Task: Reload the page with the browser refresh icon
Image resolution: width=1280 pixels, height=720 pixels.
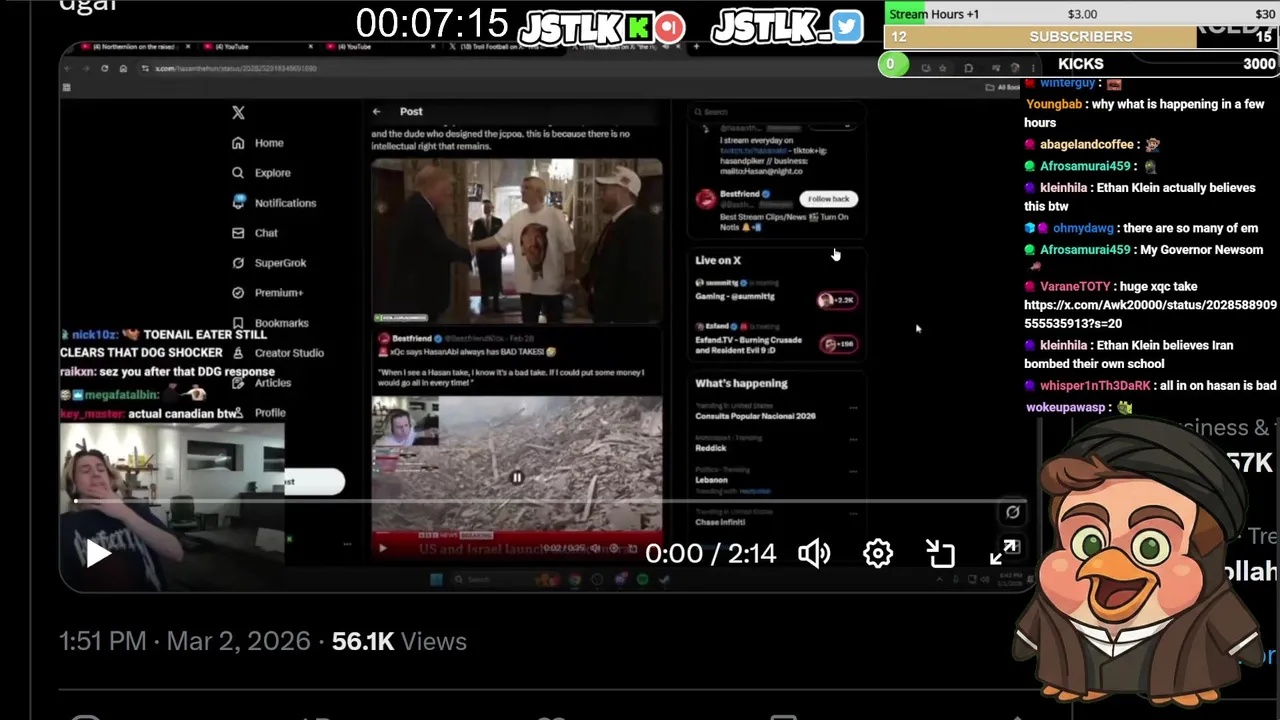Action: (104, 69)
